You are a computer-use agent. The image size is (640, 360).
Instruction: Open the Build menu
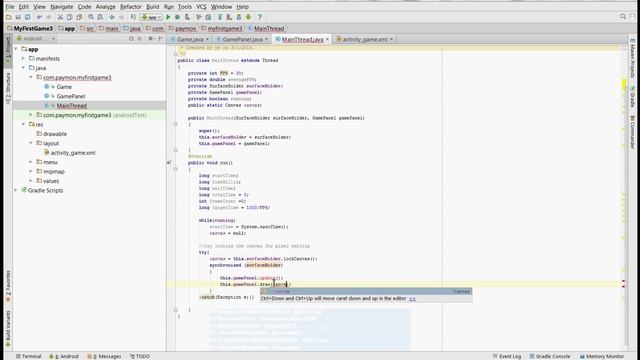[x=153, y=7]
